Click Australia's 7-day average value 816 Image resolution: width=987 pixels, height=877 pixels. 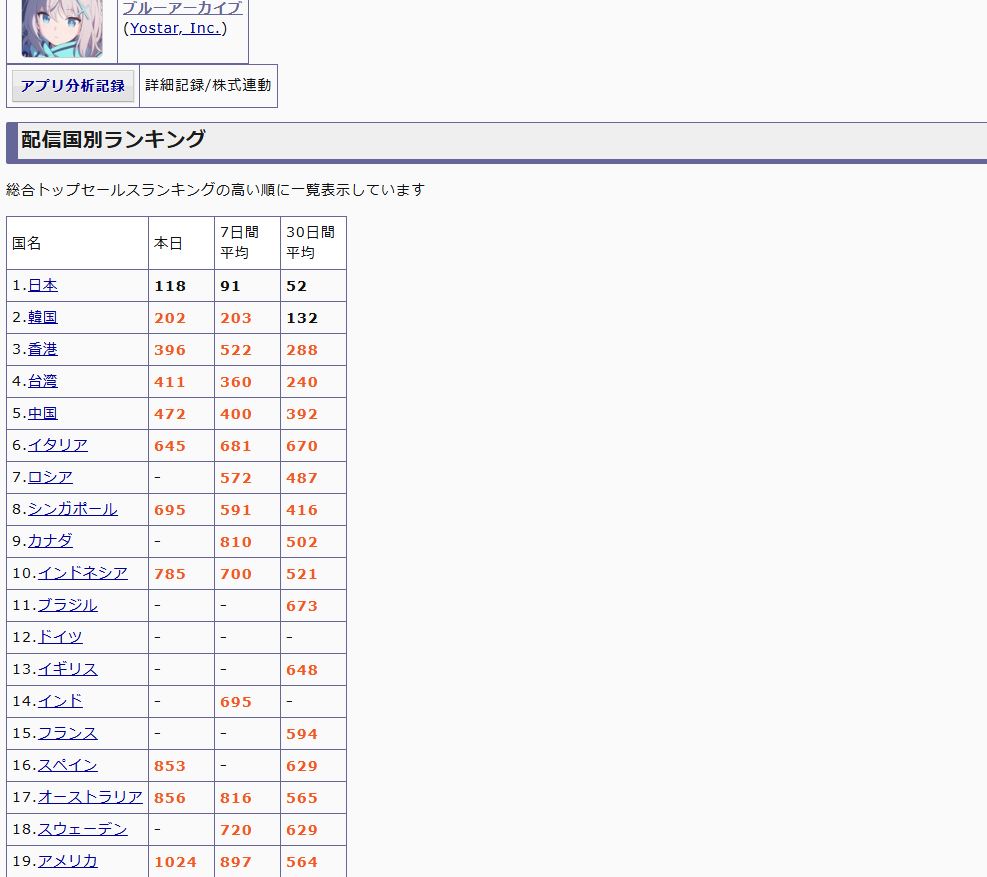(x=236, y=798)
